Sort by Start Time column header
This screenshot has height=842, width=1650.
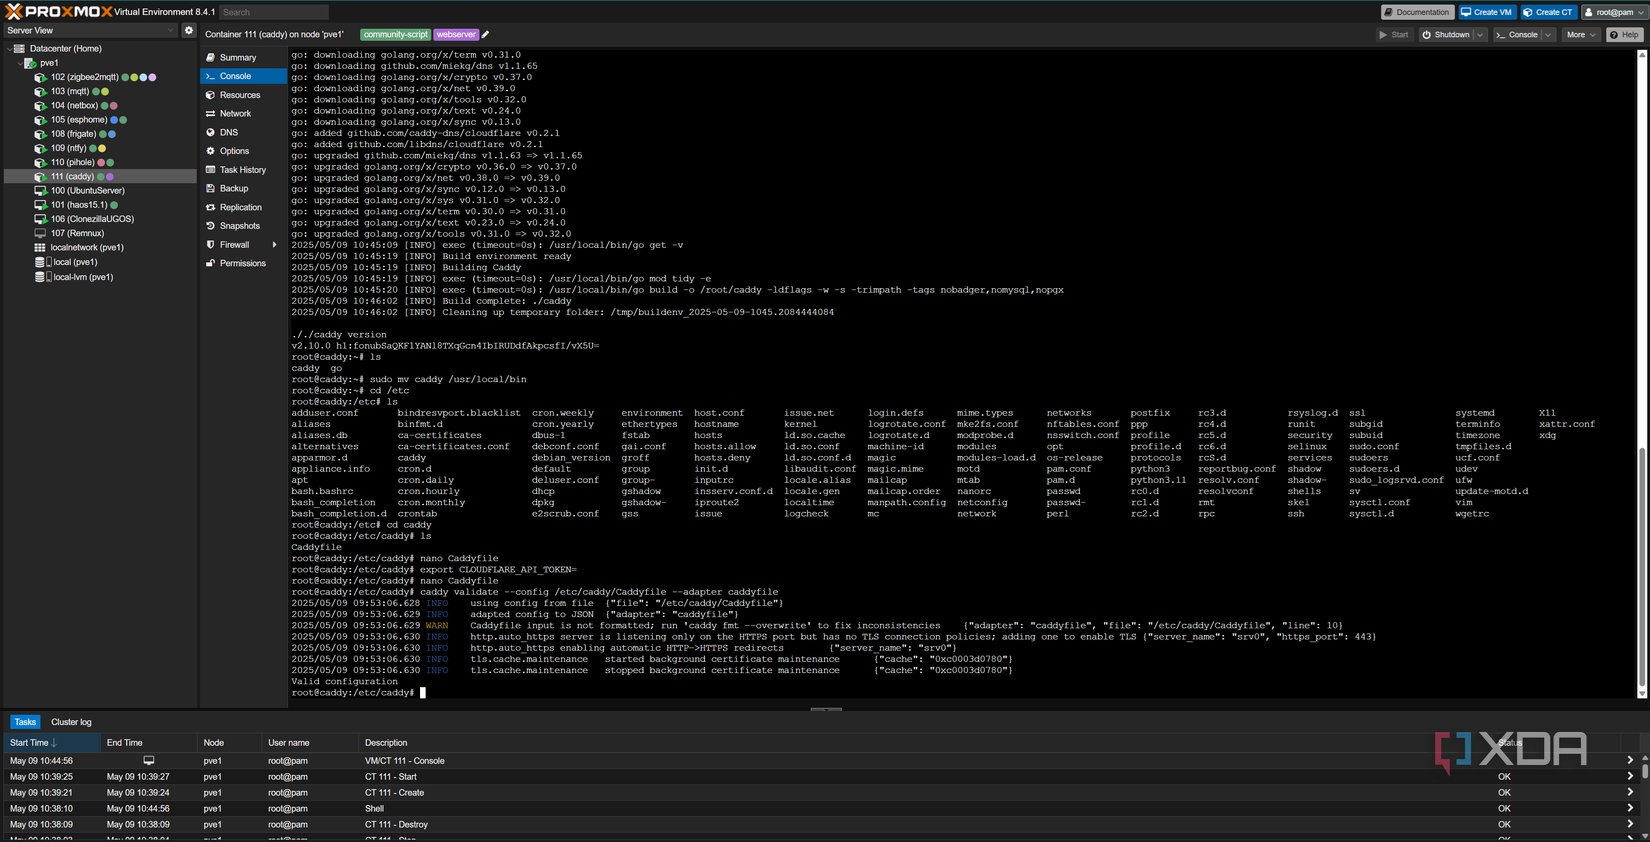click(50, 743)
